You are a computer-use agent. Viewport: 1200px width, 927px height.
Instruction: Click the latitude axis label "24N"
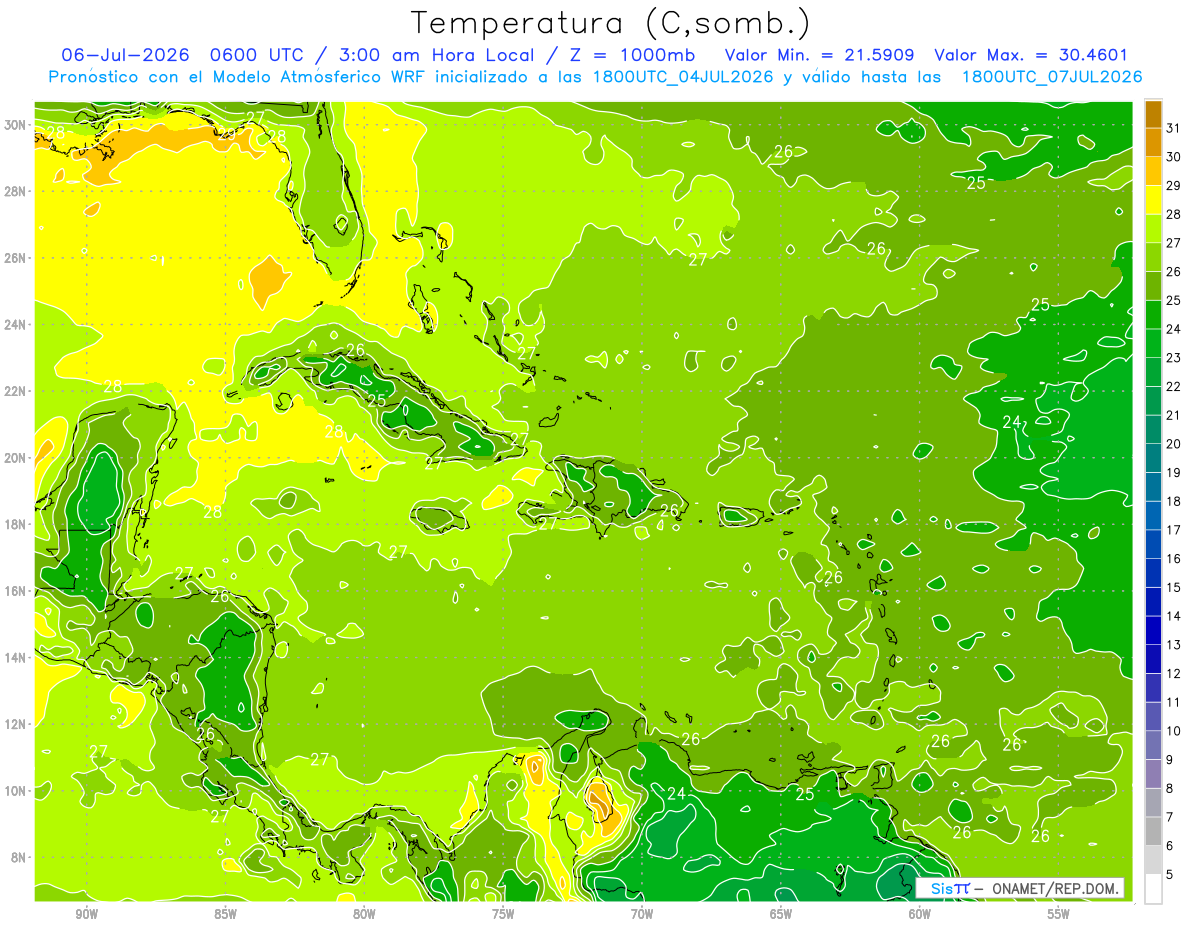pos(16,325)
